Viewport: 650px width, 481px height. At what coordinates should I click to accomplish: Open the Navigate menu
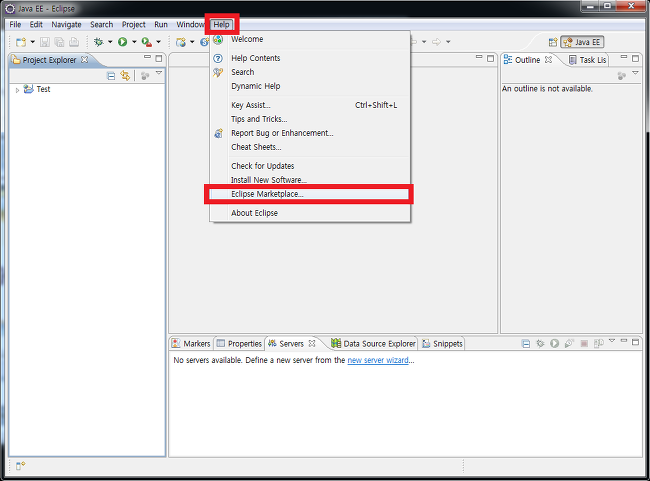66,24
